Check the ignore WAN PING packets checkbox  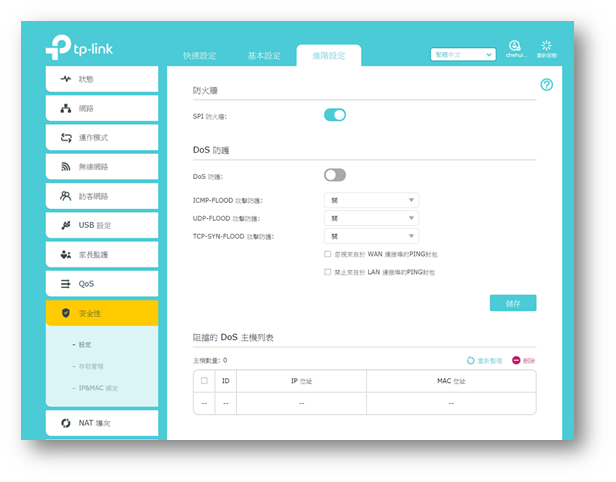click(328, 254)
